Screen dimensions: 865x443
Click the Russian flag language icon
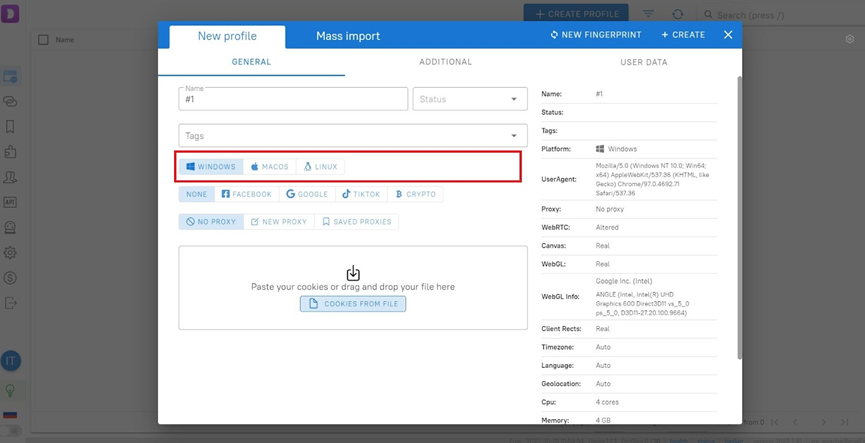pos(10,415)
